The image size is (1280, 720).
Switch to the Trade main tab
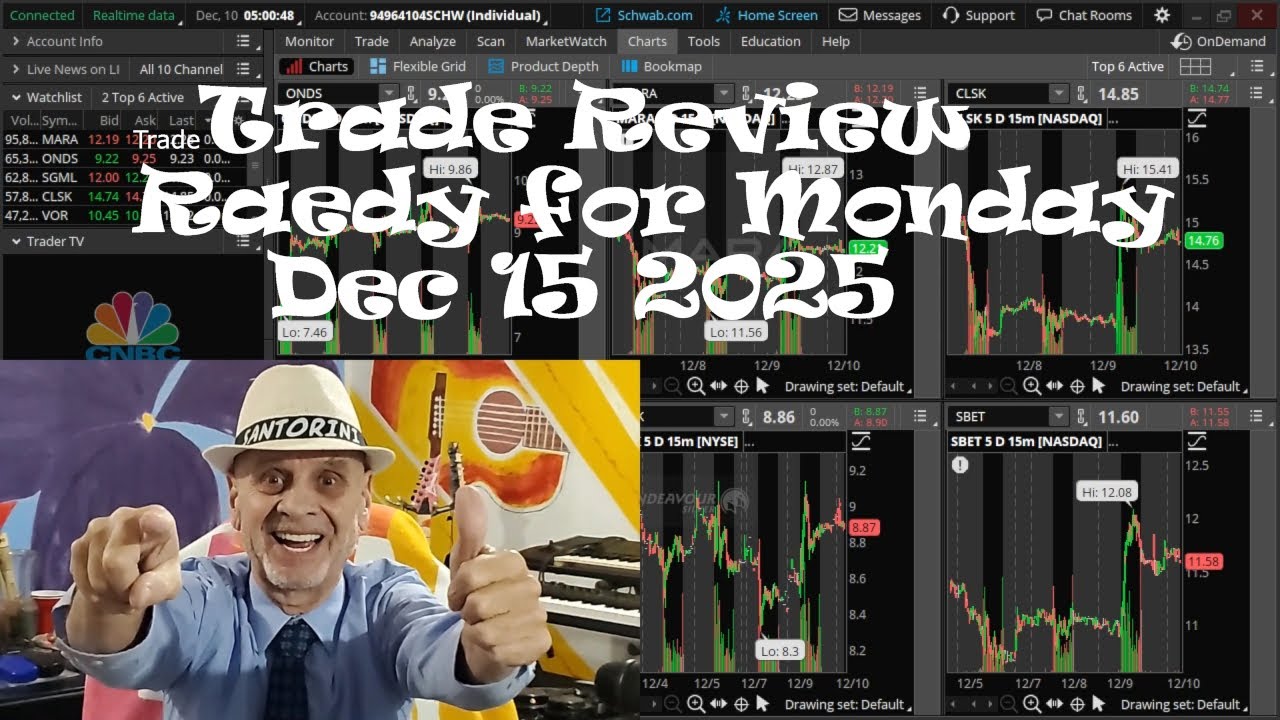pyautogui.click(x=371, y=41)
